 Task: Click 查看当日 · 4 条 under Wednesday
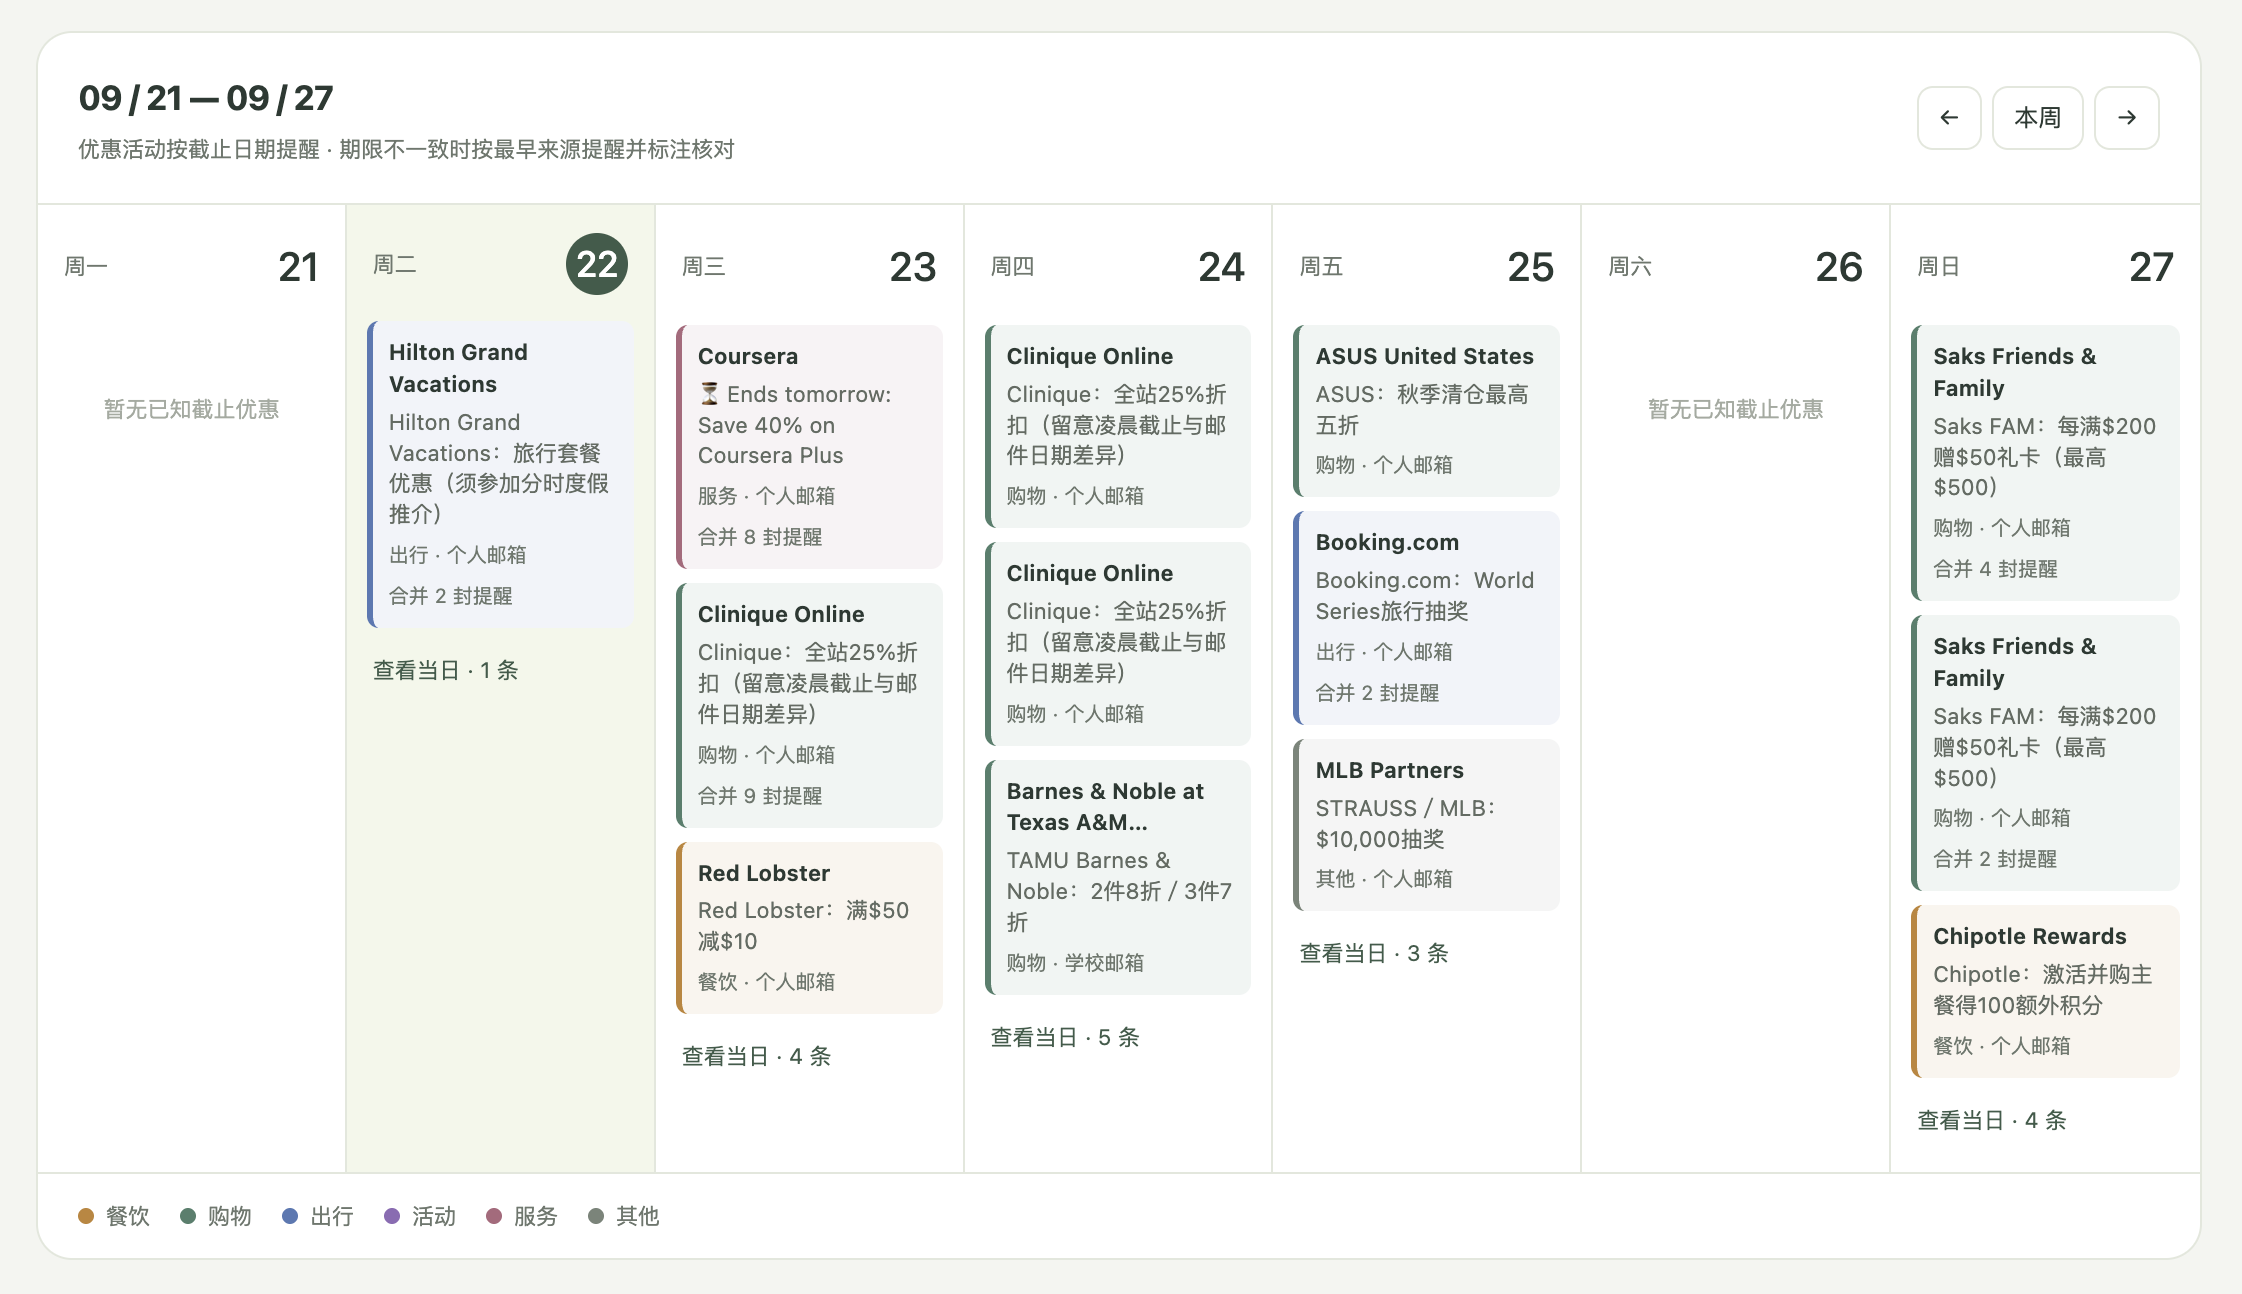(x=756, y=1056)
